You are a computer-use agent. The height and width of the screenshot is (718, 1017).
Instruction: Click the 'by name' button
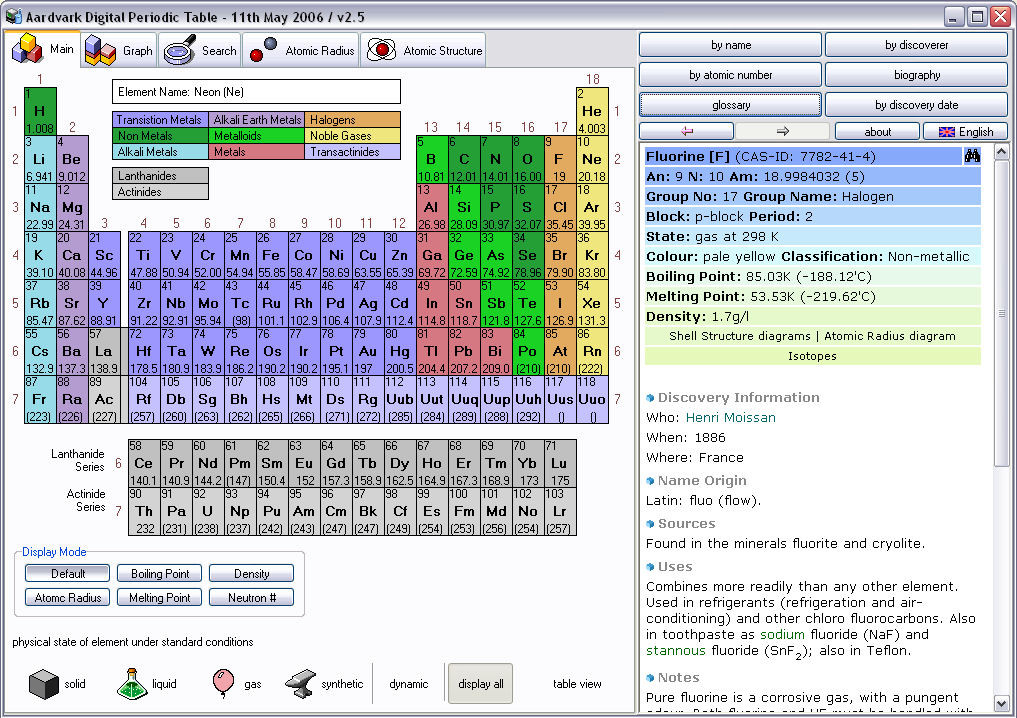pos(730,45)
